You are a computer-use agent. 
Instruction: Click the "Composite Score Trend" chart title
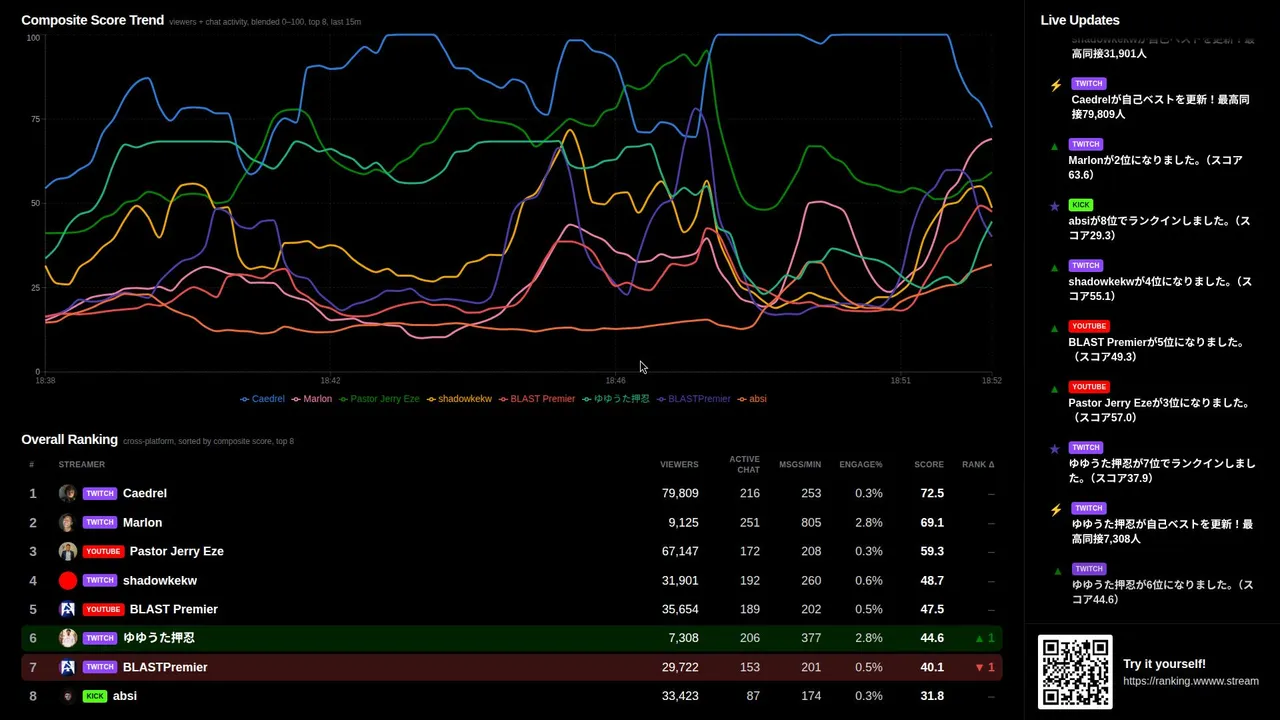(x=92, y=20)
